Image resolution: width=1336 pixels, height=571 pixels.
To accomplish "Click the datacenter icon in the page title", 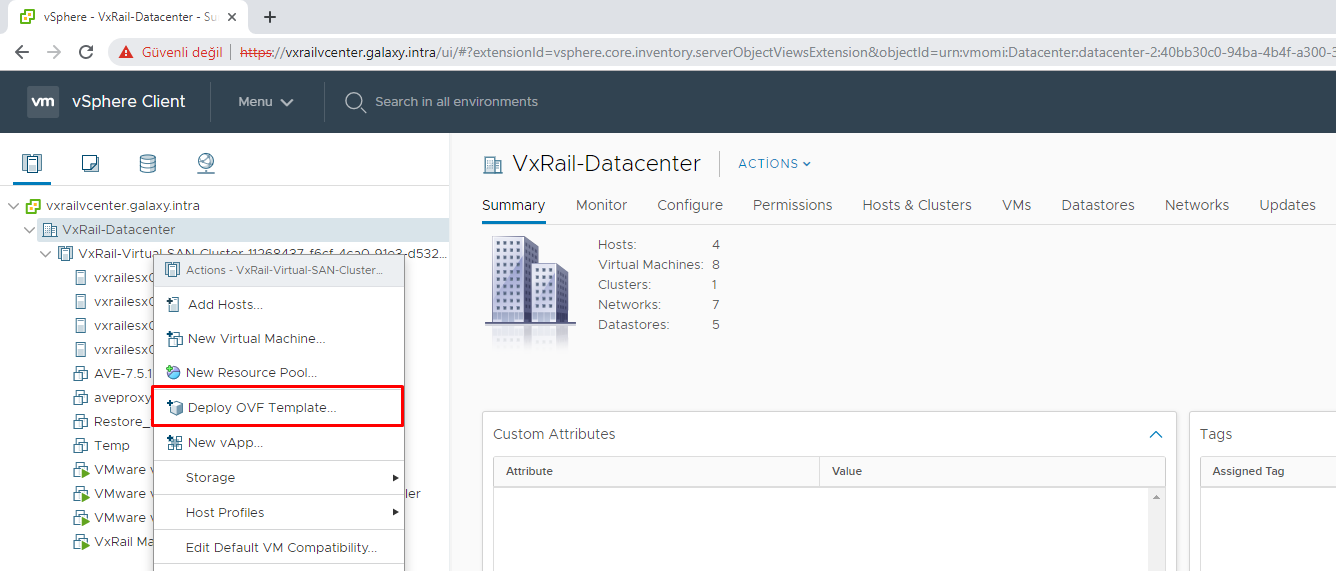I will [492, 164].
